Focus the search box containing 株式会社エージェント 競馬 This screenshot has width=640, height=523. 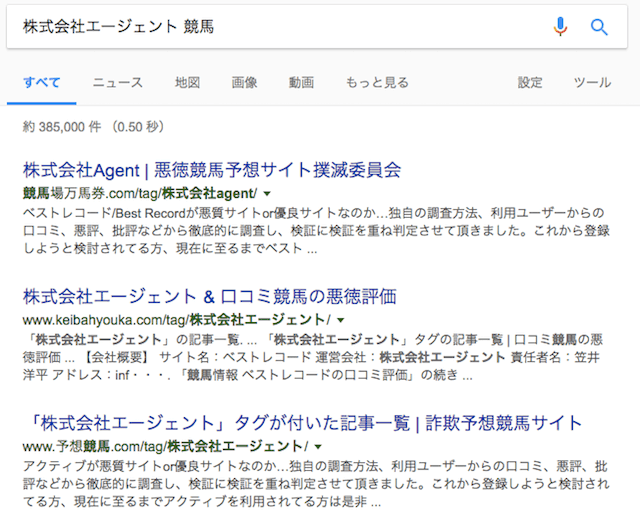tap(317, 27)
